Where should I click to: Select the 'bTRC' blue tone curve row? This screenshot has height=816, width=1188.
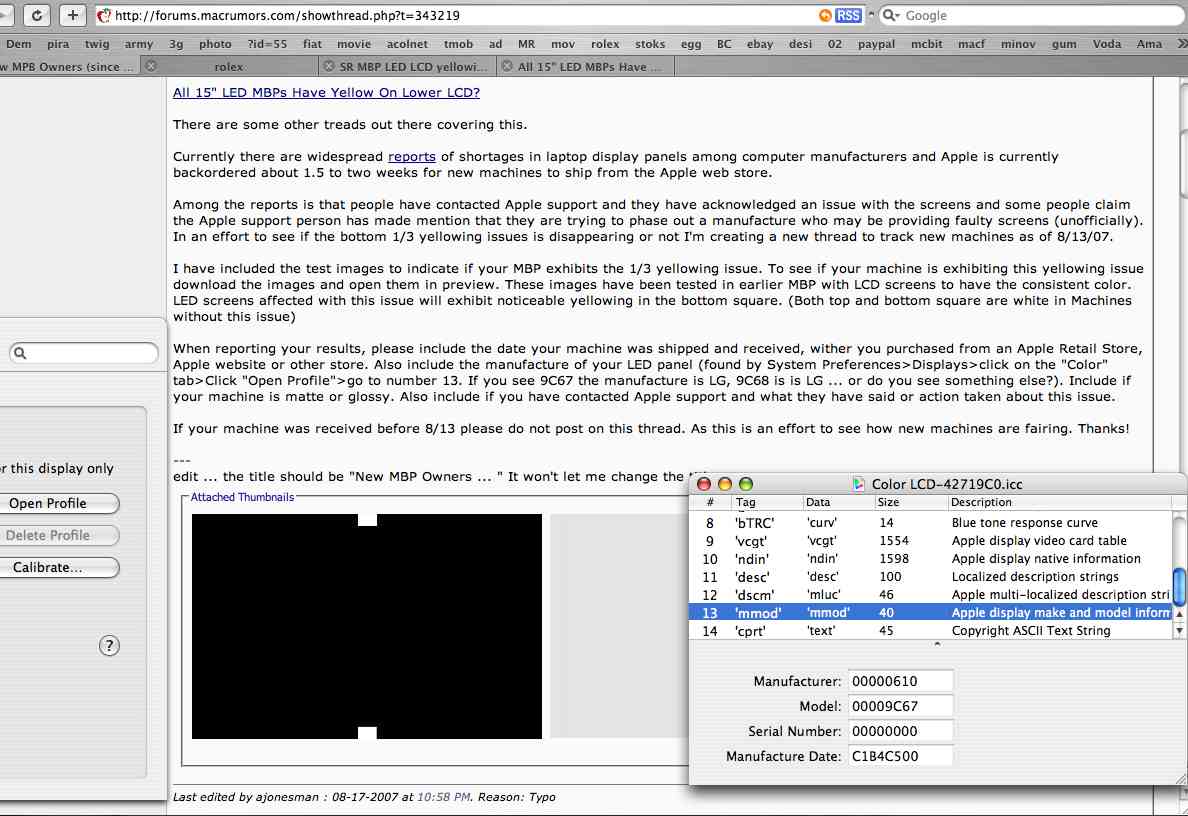coord(930,523)
